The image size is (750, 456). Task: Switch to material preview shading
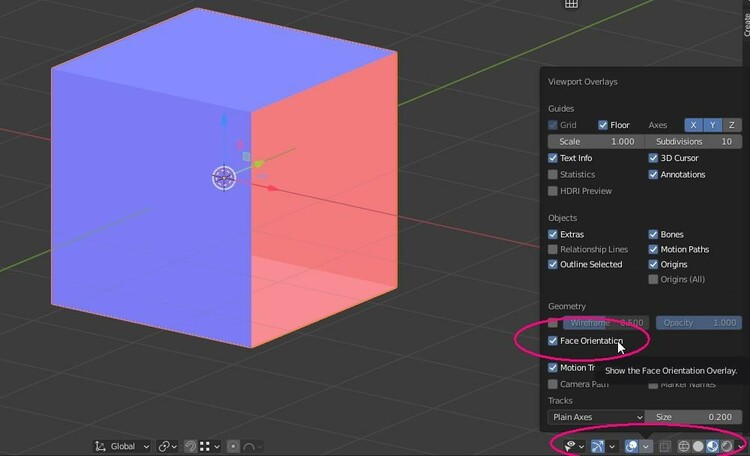(x=712, y=446)
